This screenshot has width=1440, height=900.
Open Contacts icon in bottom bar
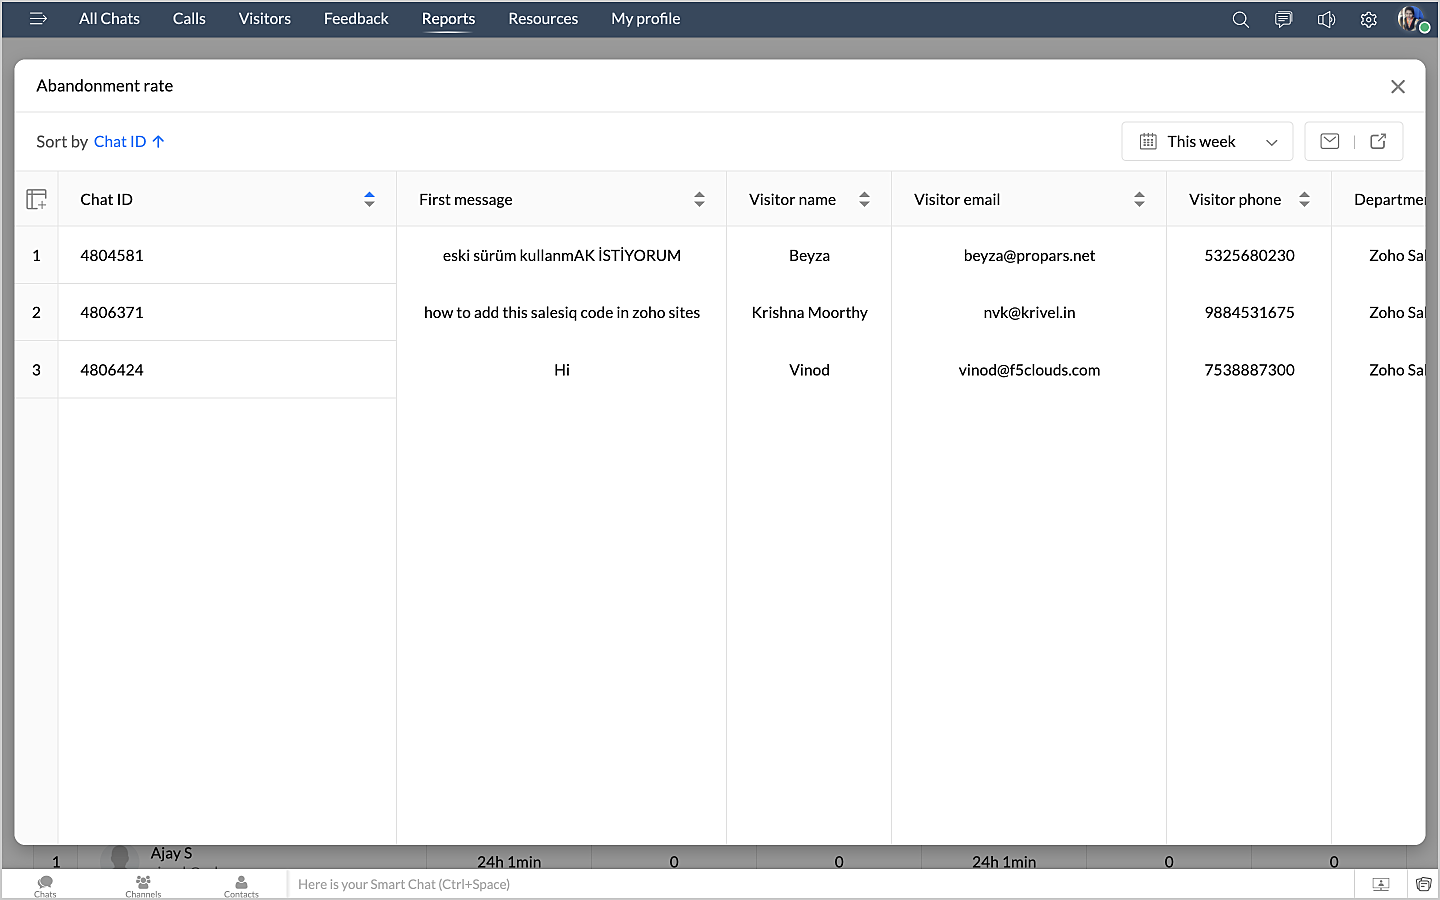click(x=241, y=885)
